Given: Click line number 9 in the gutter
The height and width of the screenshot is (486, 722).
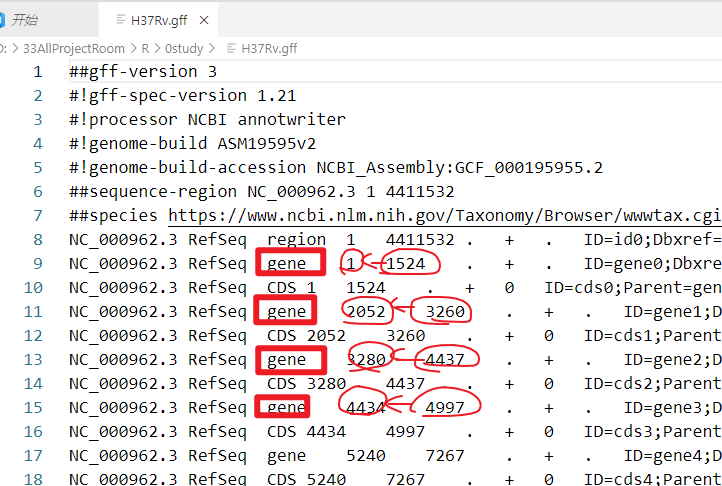Looking at the screenshot, I should [x=38, y=263].
